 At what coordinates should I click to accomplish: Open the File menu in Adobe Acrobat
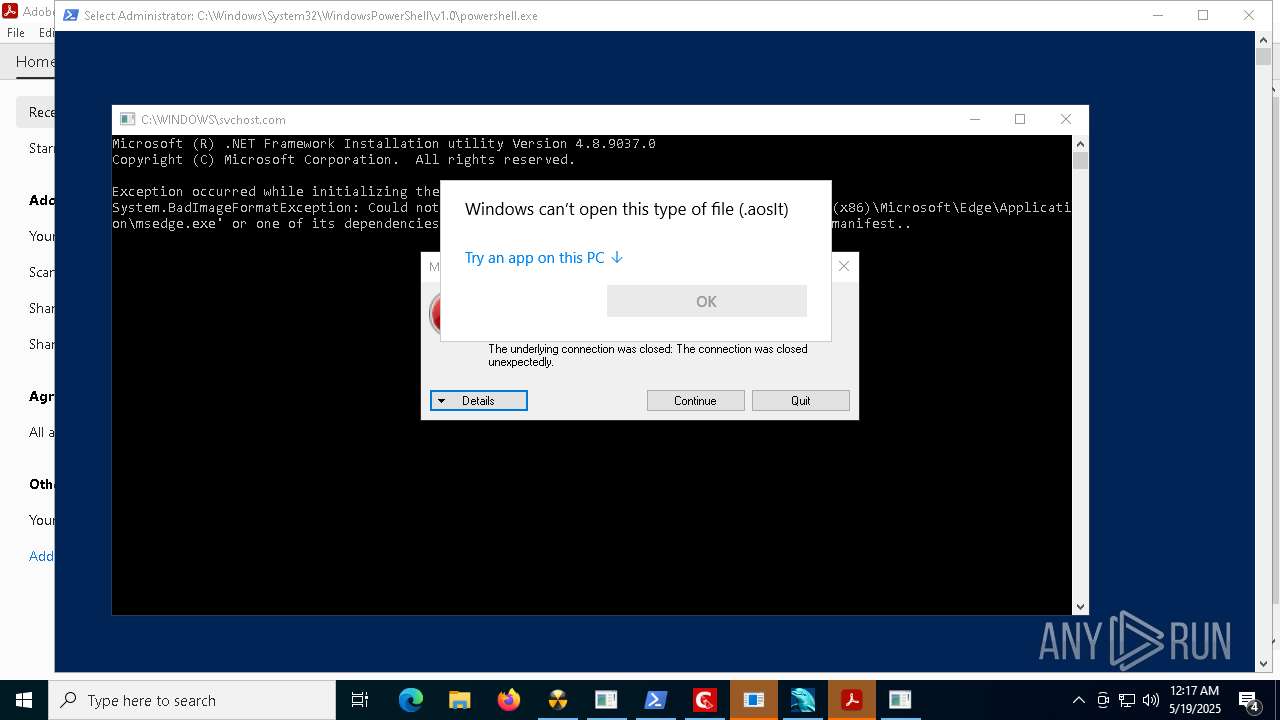16,32
